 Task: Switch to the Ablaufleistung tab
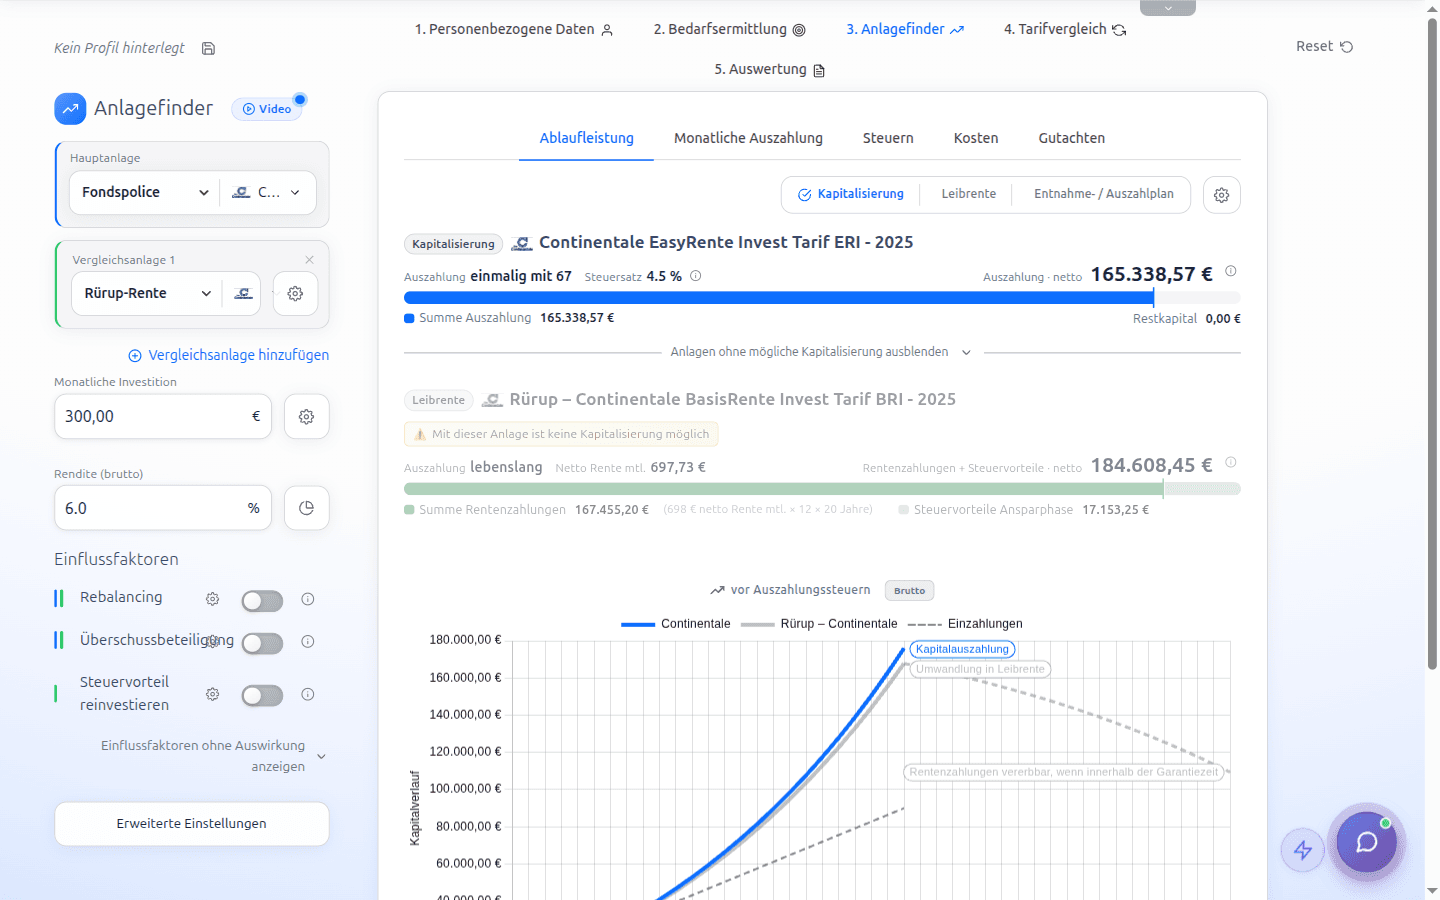pyautogui.click(x=587, y=138)
